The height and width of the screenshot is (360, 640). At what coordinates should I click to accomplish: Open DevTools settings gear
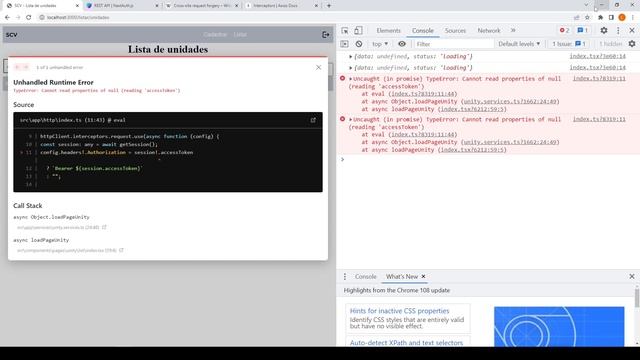coord(604,31)
